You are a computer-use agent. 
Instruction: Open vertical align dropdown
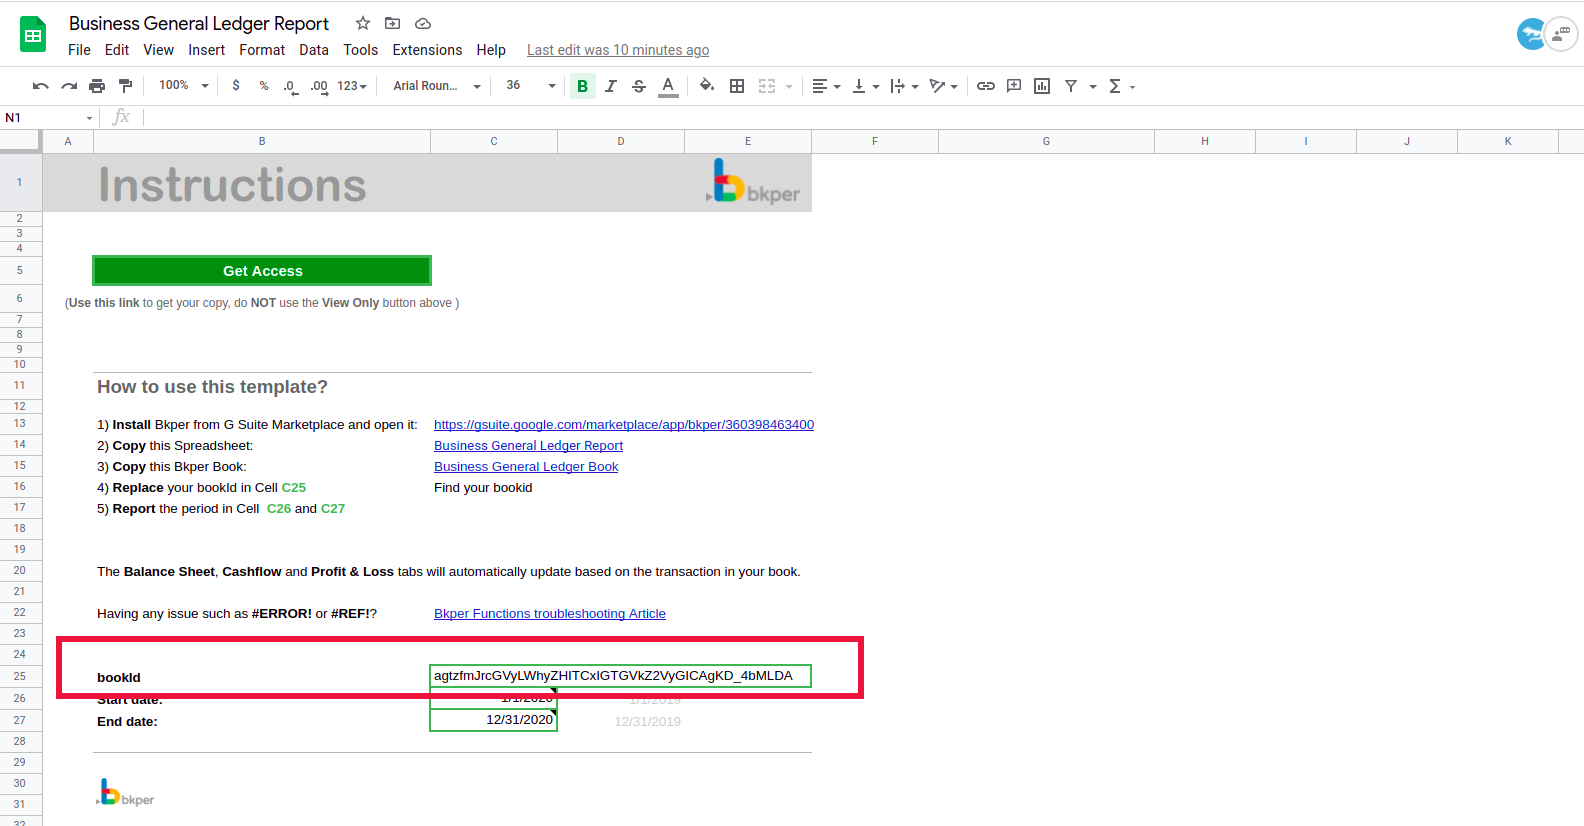pyautogui.click(x=865, y=86)
